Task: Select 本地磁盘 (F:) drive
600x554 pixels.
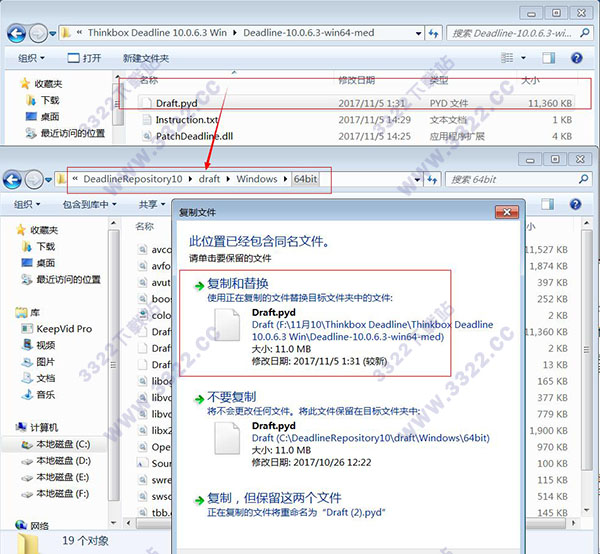Action: (63, 494)
